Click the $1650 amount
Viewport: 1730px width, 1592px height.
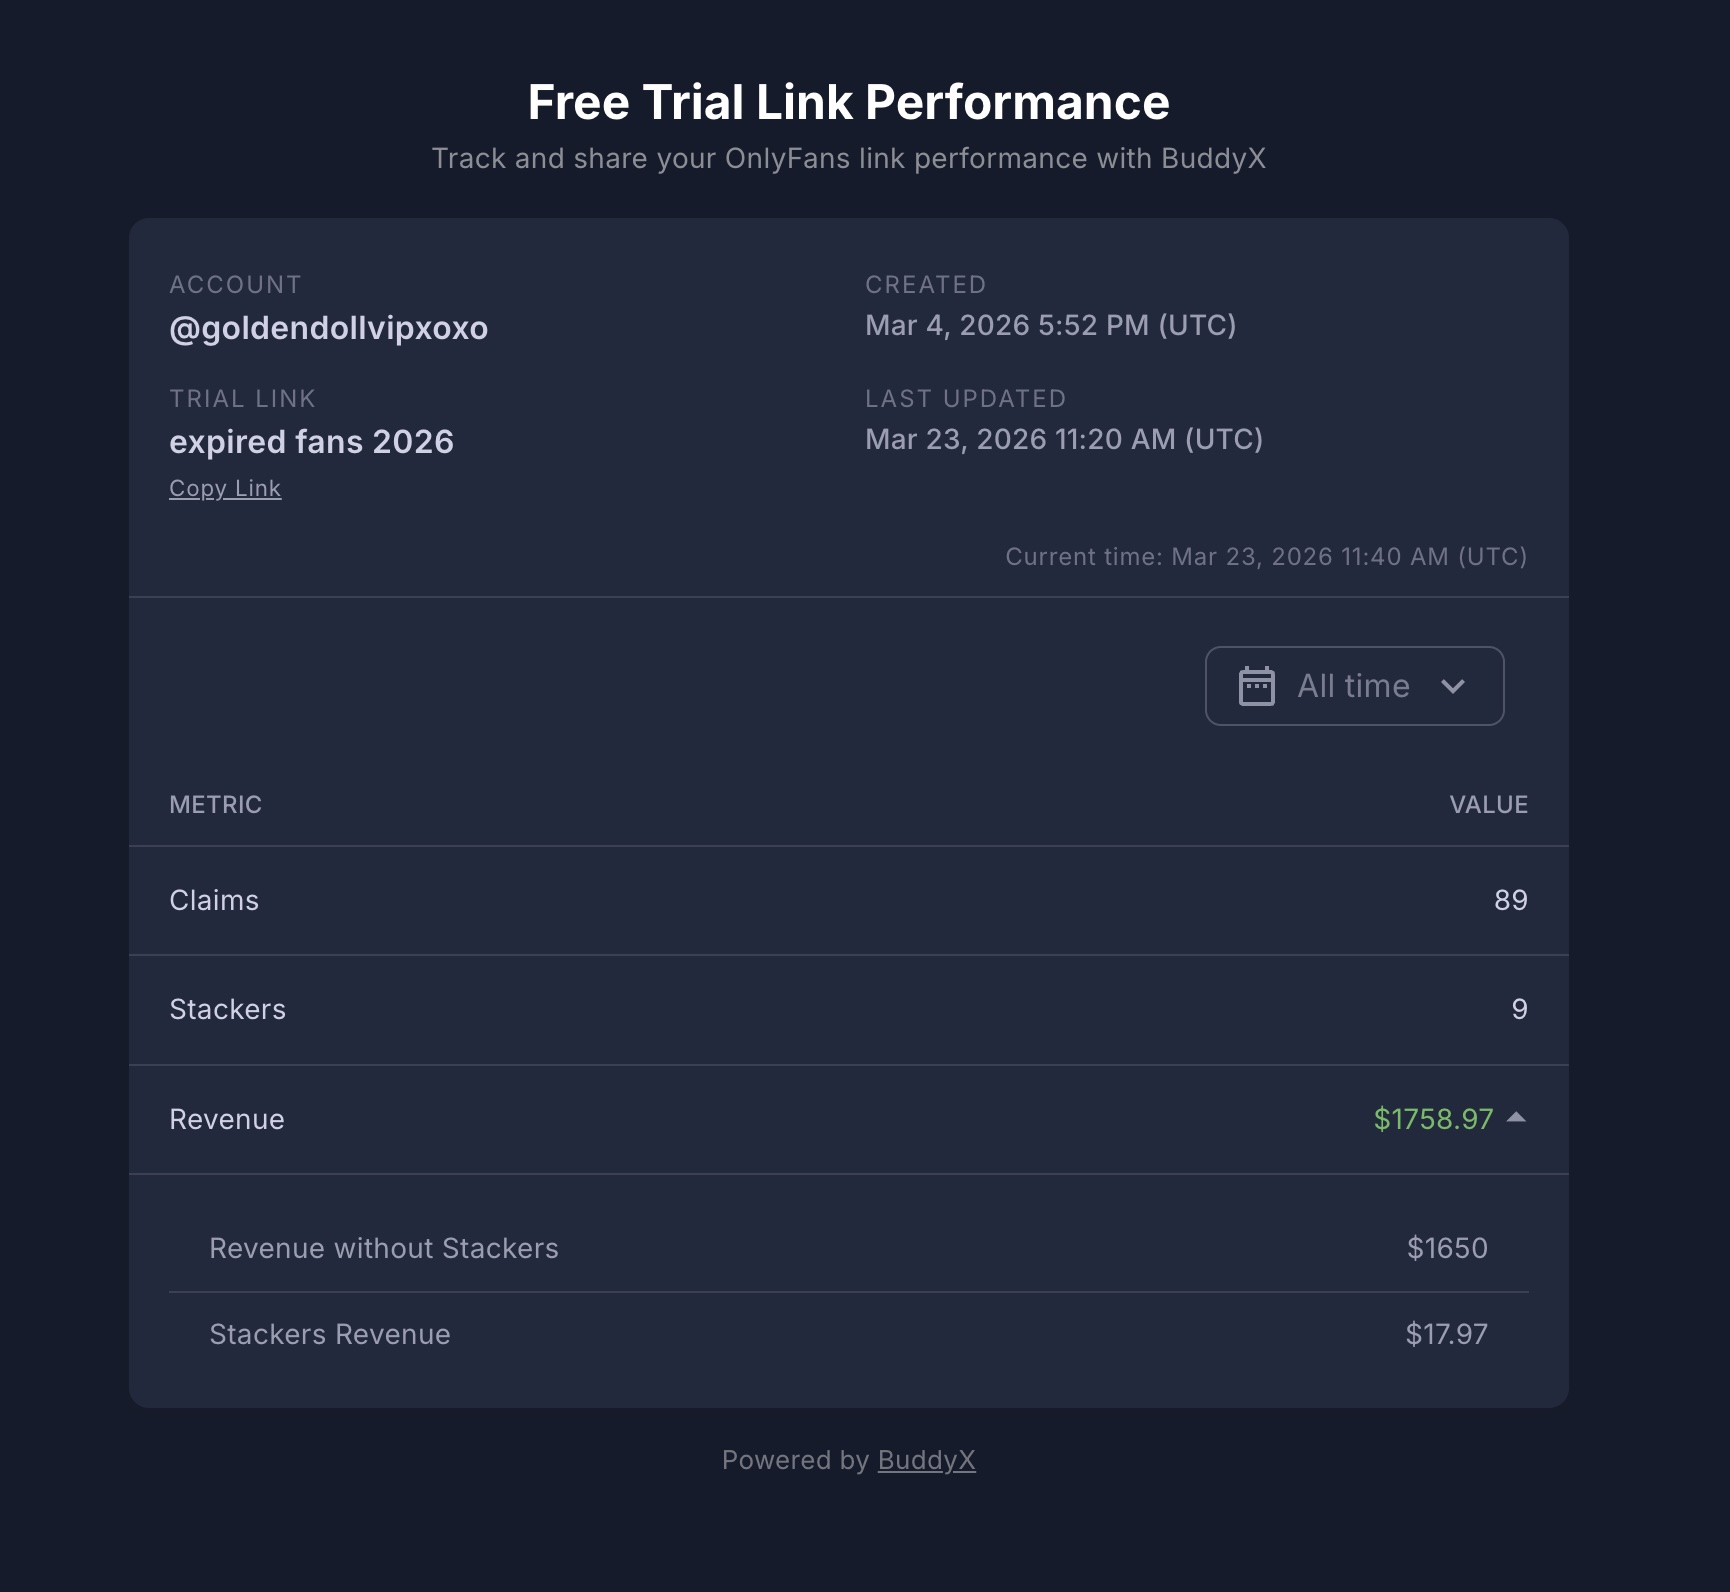(x=1447, y=1248)
